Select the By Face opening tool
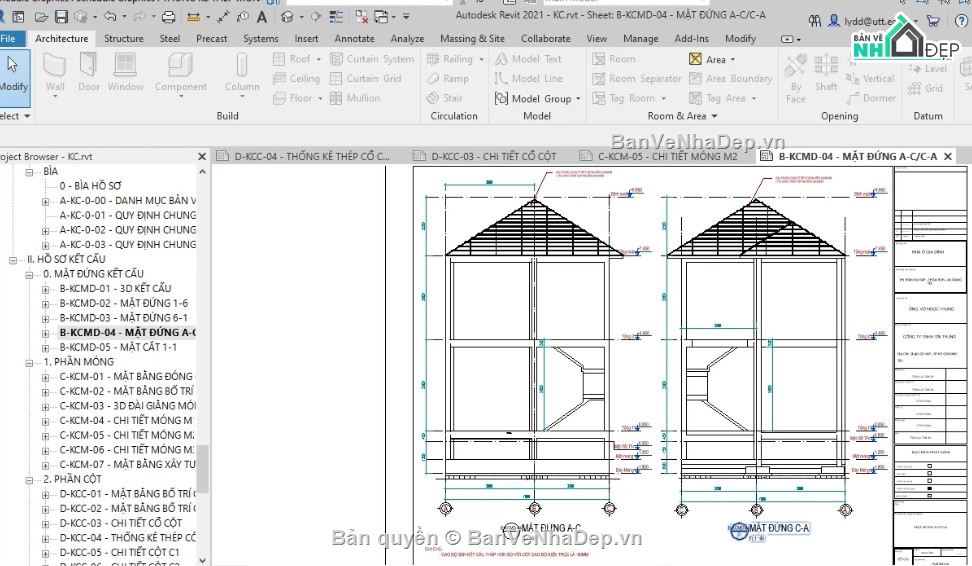The height and width of the screenshot is (566, 972). (795, 77)
